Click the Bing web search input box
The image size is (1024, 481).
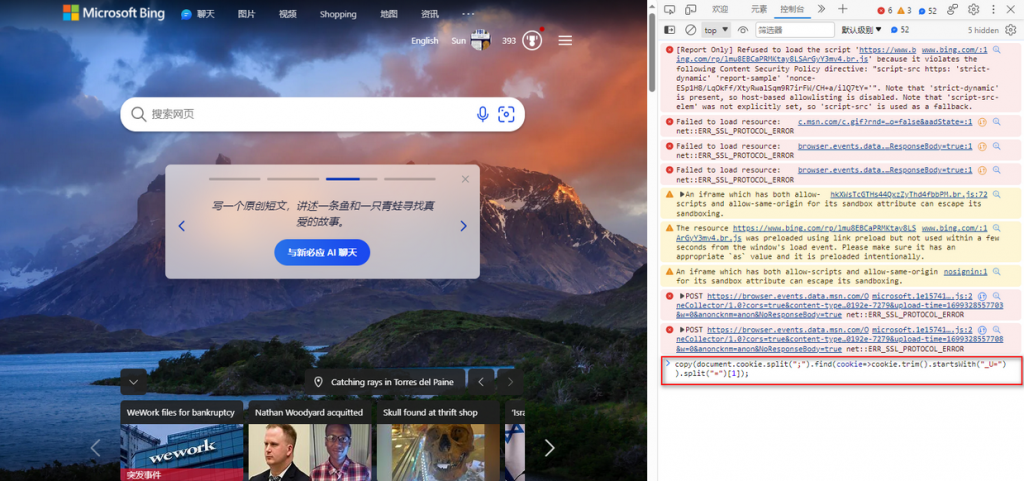300,114
